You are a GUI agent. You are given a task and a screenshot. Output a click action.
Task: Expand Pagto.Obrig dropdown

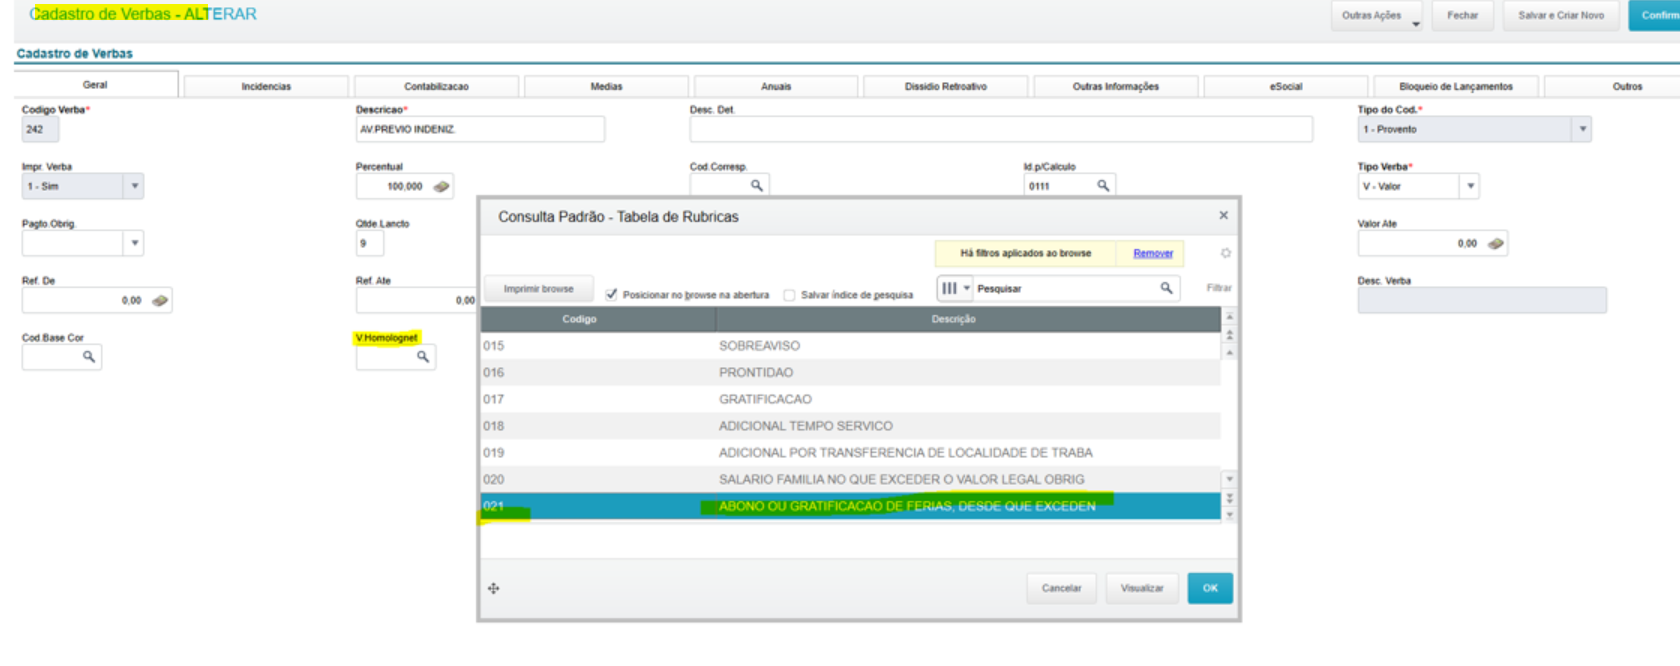(134, 243)
